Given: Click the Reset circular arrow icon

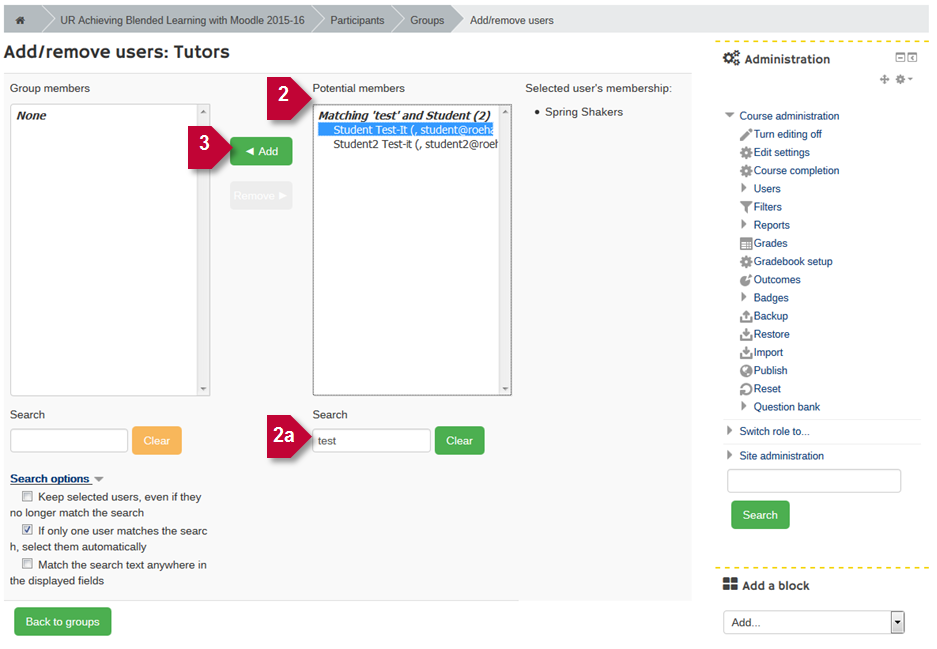Looking at the screenshot, I should 746,389.
